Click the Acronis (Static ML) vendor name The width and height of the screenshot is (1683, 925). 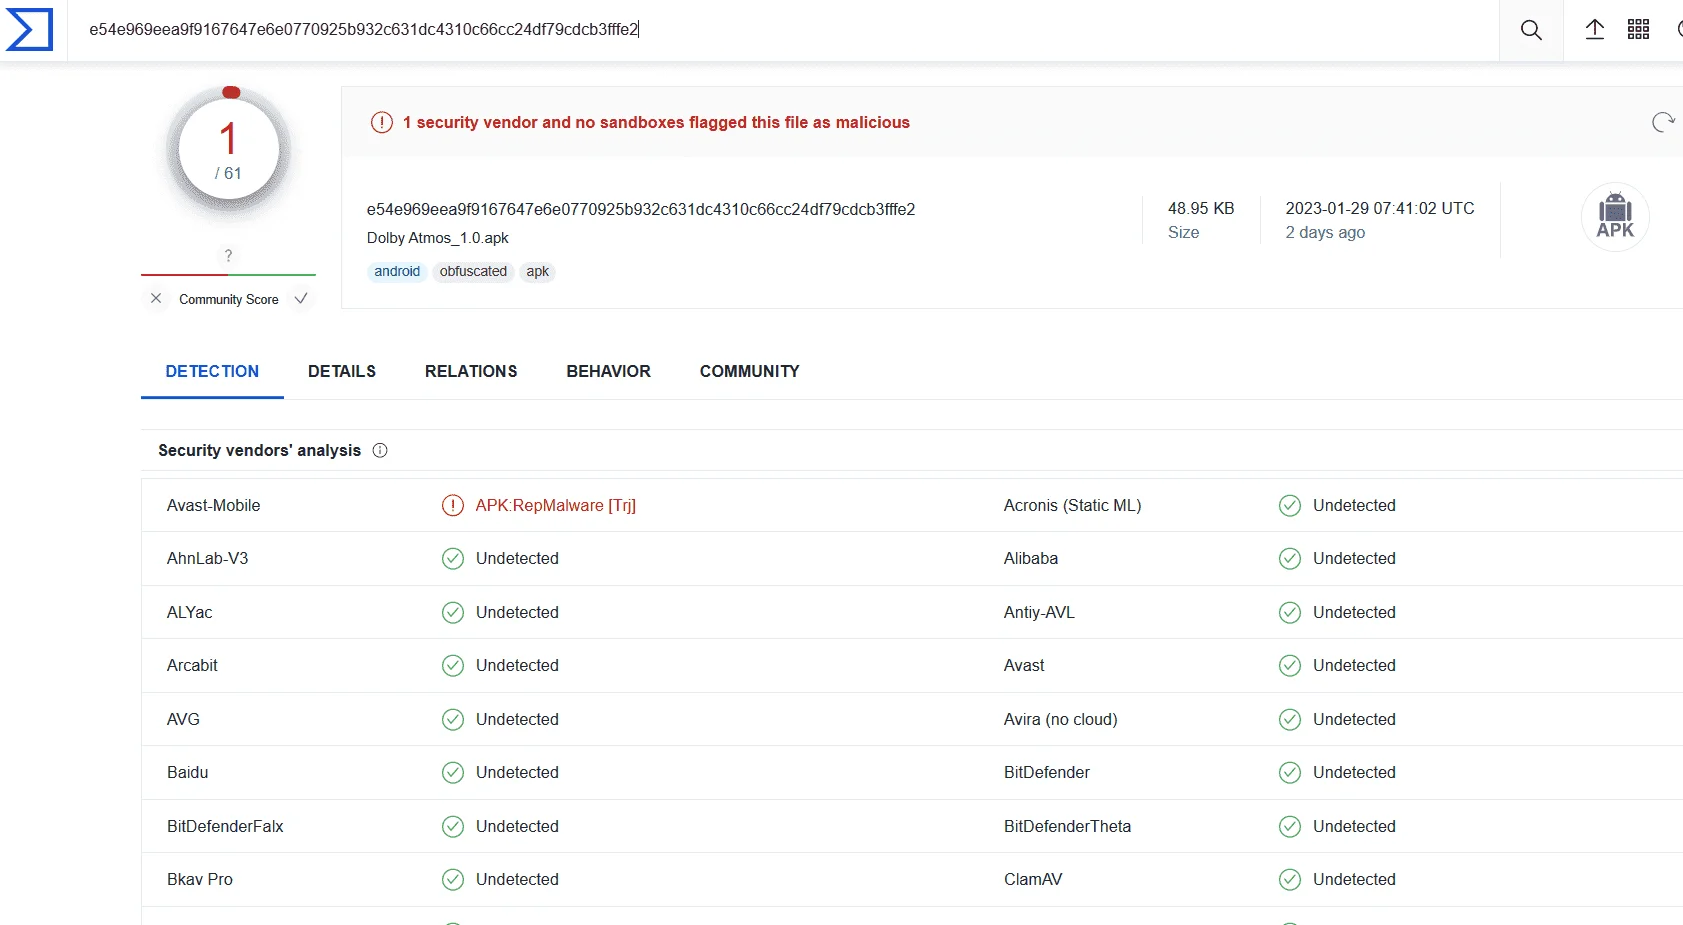(x=1072, y=505)
